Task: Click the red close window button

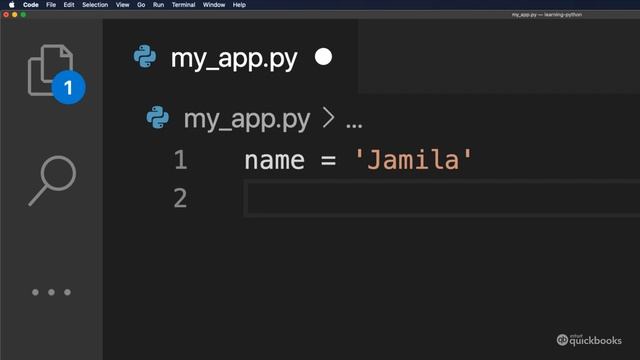Action: click(6, 15)
